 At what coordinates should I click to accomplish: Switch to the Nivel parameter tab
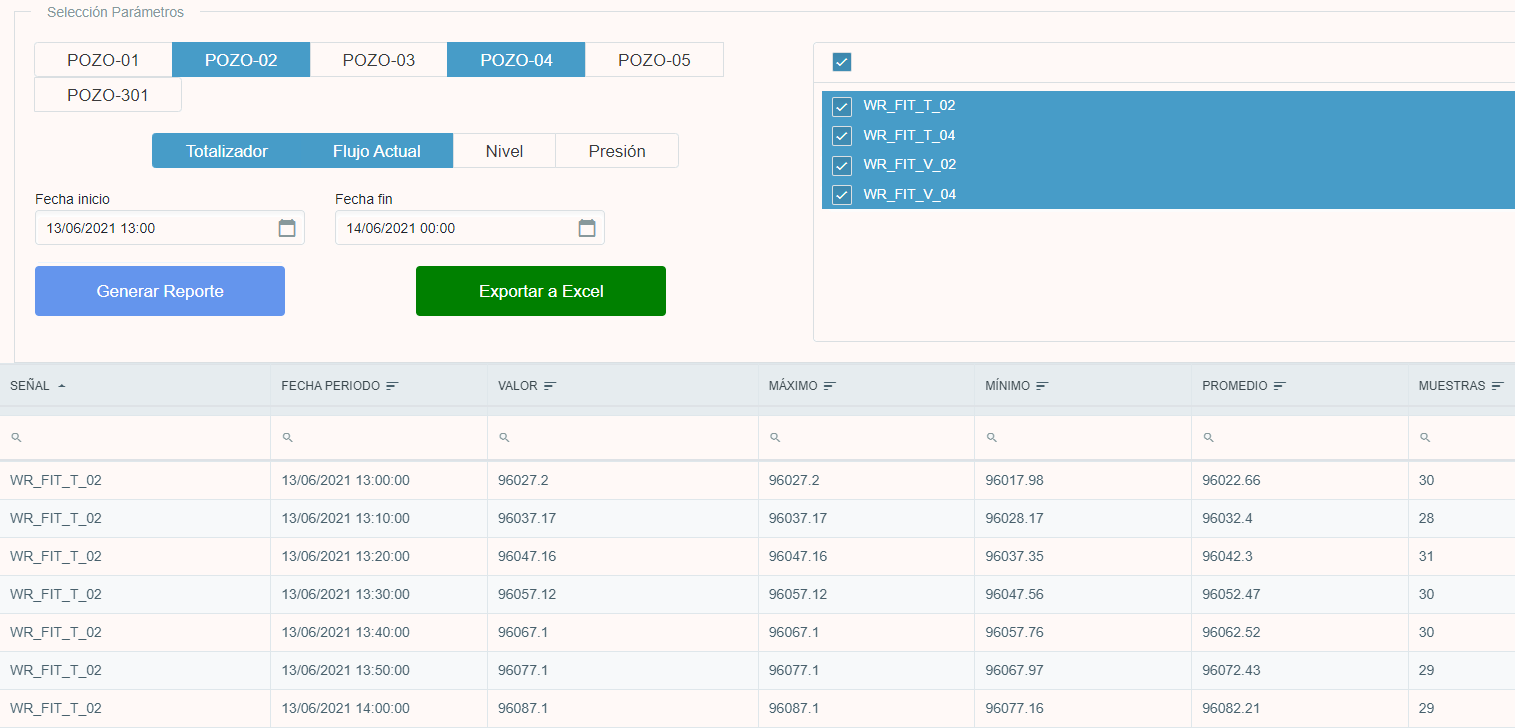pyautogui.click(x=504, y=151)
